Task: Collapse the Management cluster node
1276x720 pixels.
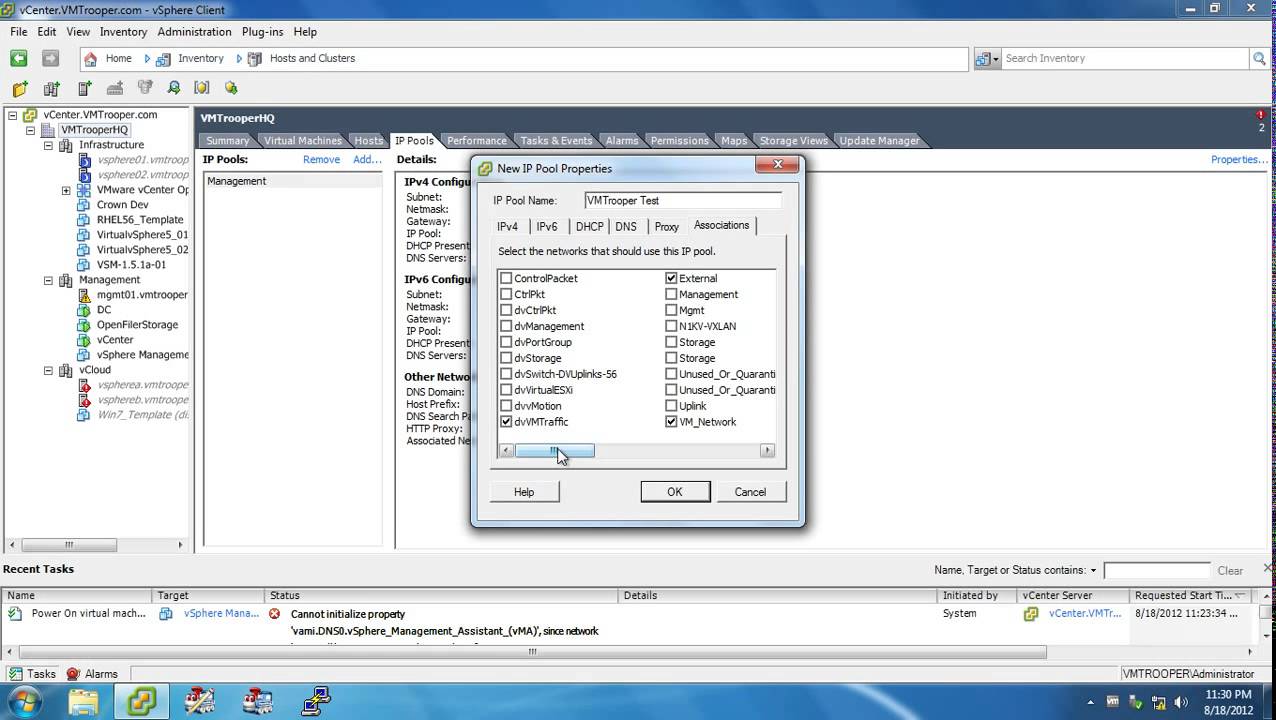Action: coord(48,280)
